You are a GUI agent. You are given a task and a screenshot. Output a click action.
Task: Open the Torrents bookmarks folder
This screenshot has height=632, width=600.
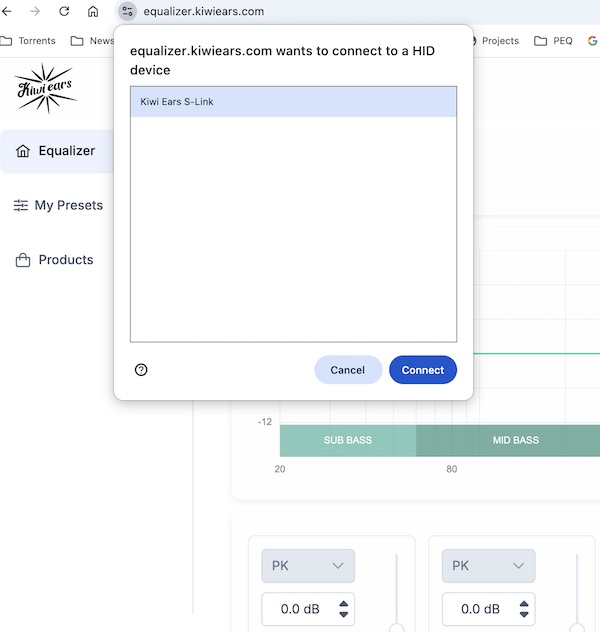pos(28,41)
